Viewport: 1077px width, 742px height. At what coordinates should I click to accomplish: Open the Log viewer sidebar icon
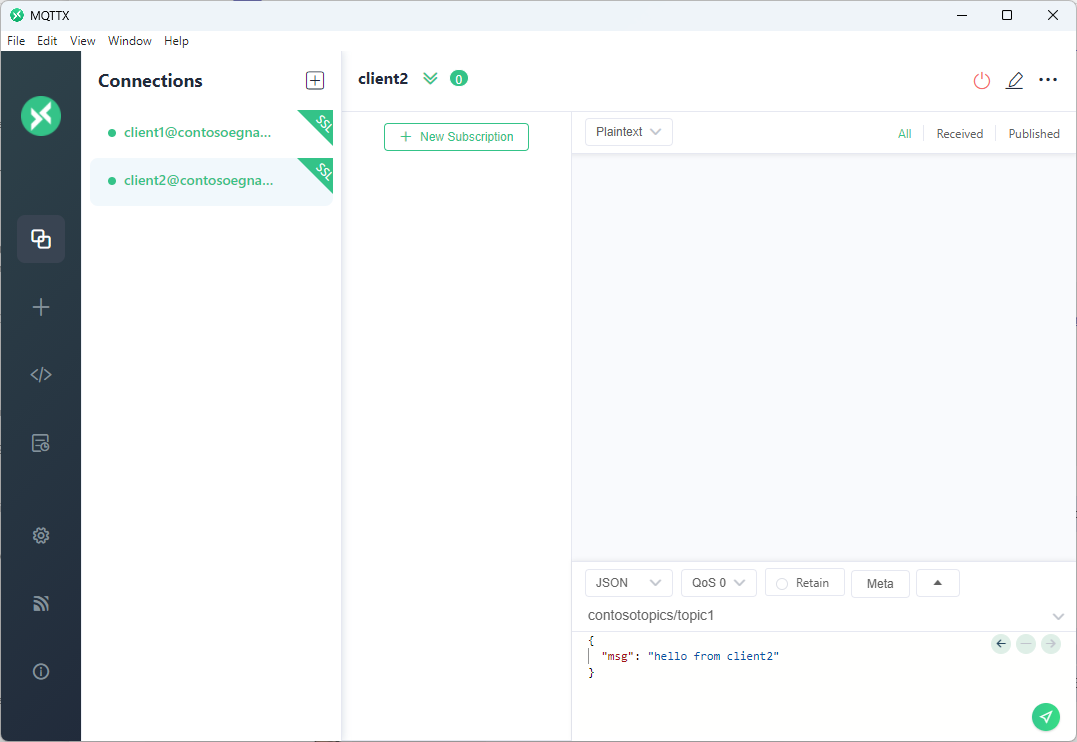click(x=41, y=443)
